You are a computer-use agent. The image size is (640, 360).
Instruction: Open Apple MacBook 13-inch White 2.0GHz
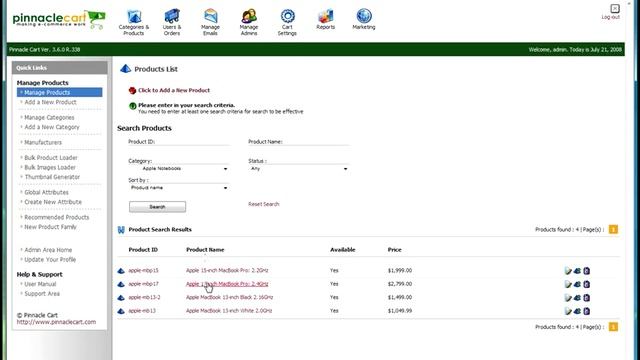point(229,311)
